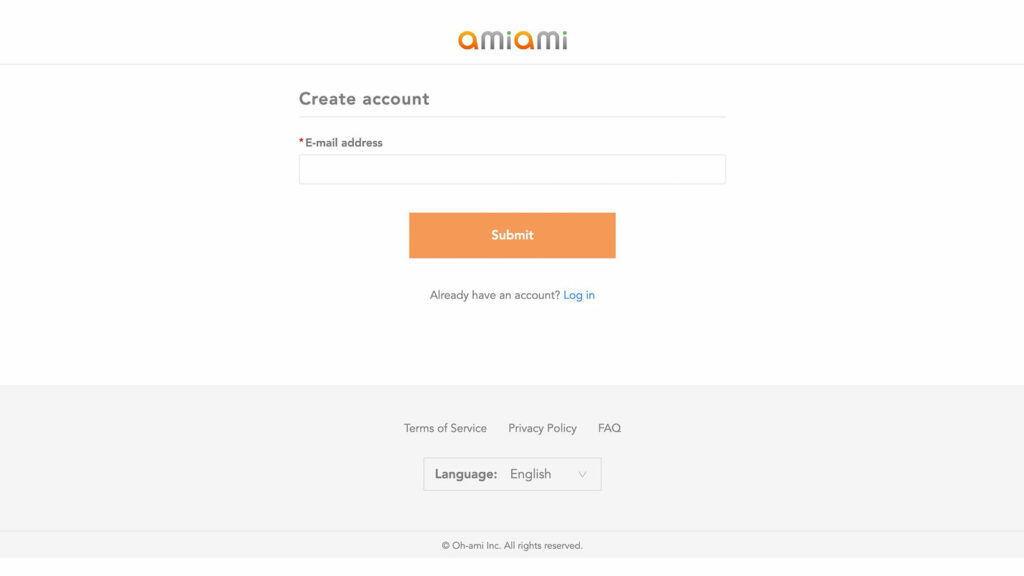
Task: Click the Language dropdown chevron arrow
Action: click(x=582, y=474)
